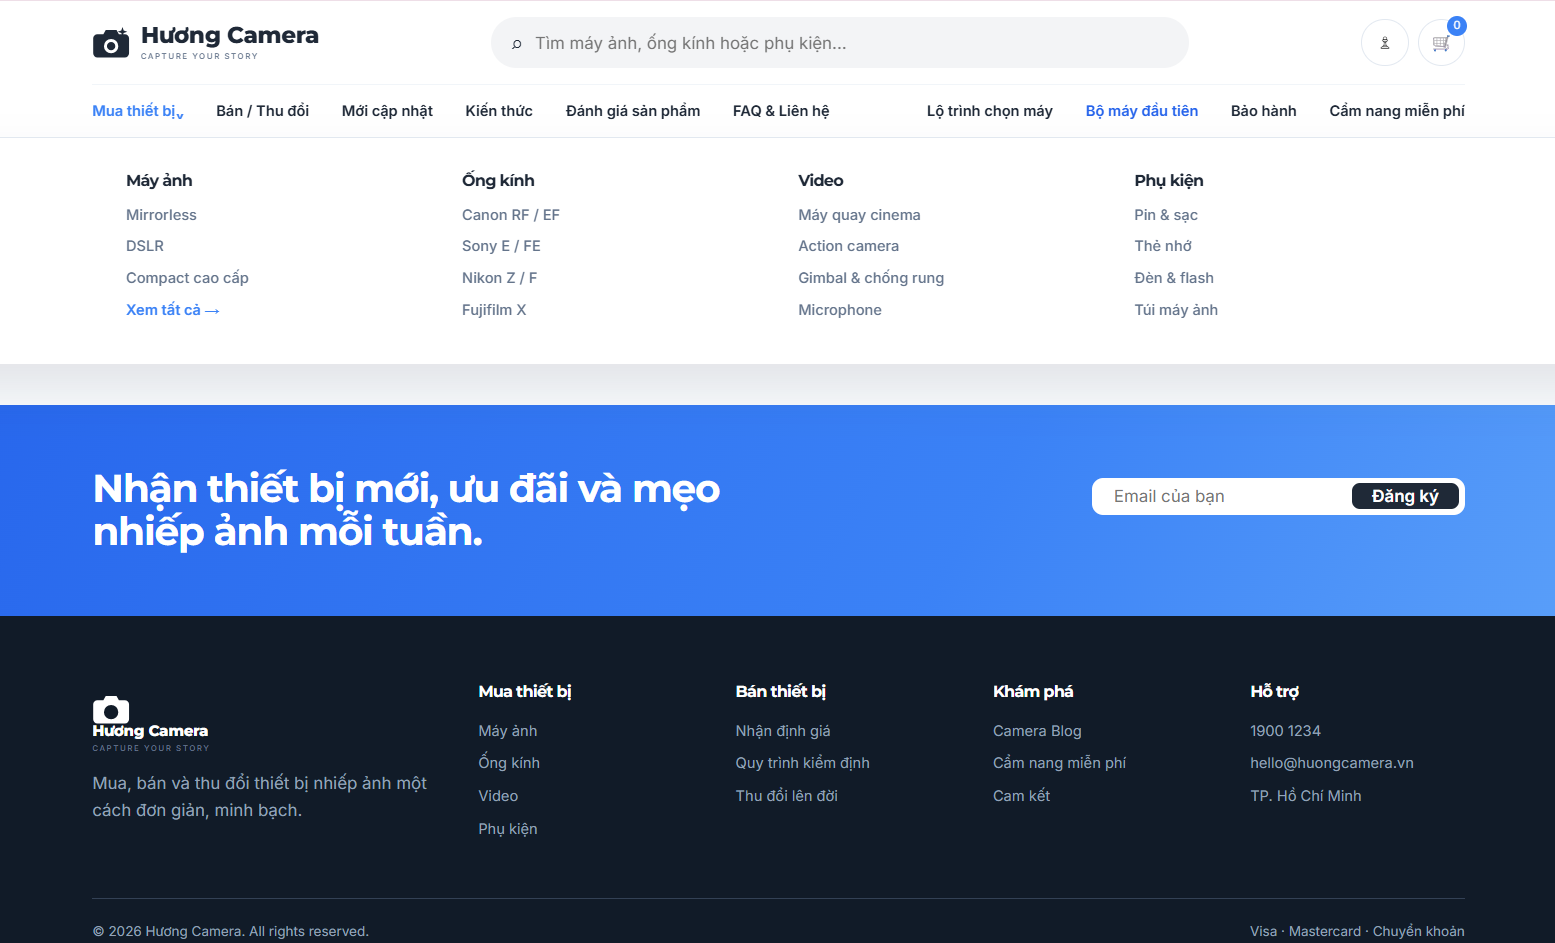Open the Mới cập nhật menu
Image resolution: width=1555 pixels, height=943 pixels.
point(387,111)
